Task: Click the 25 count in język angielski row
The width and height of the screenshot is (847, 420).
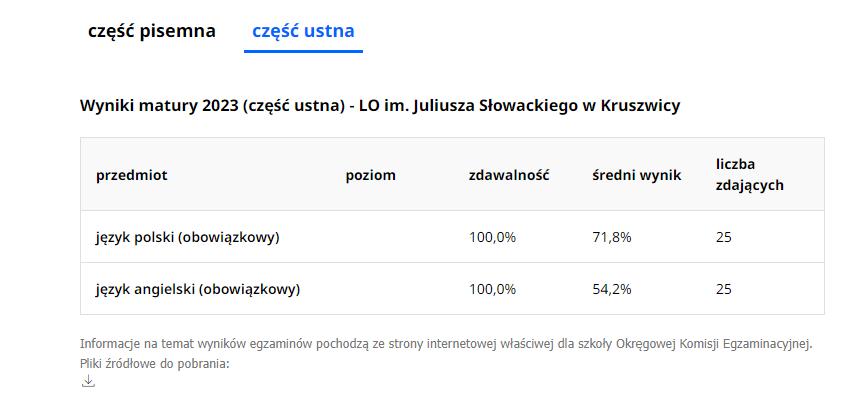Action: point(724,289)
